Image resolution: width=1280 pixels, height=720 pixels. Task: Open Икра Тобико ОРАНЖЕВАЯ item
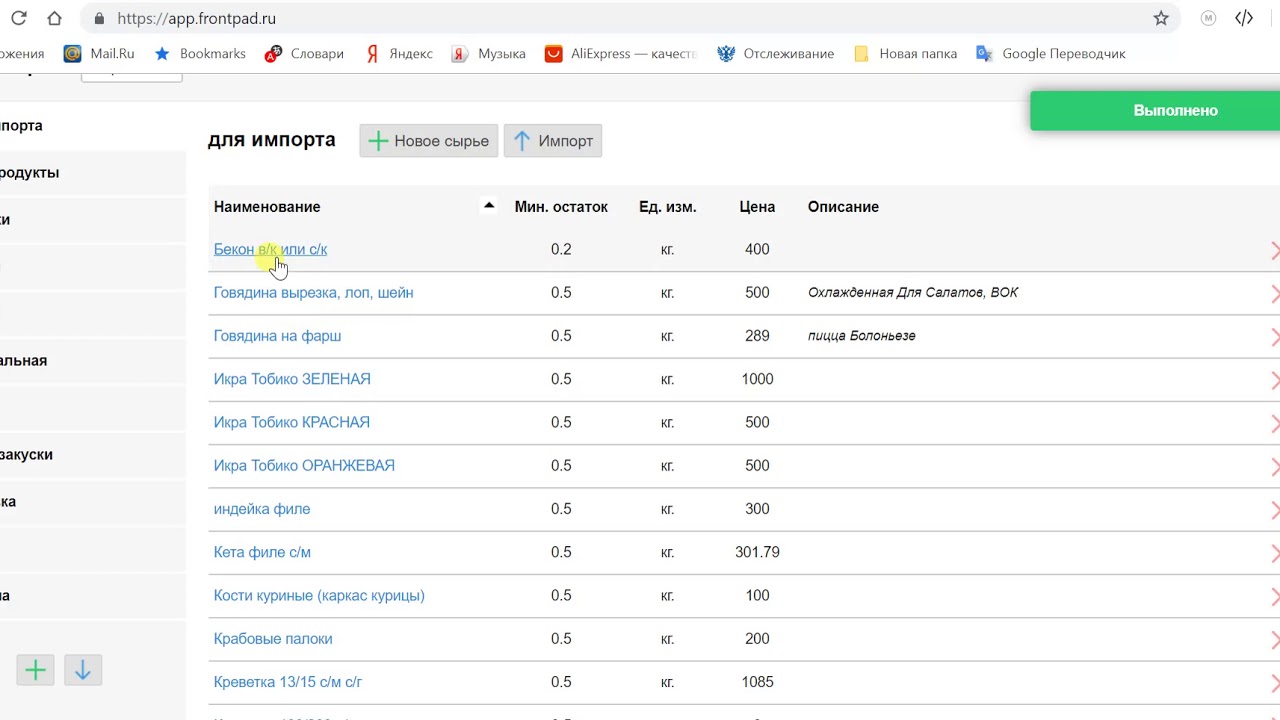coord(304,466)
